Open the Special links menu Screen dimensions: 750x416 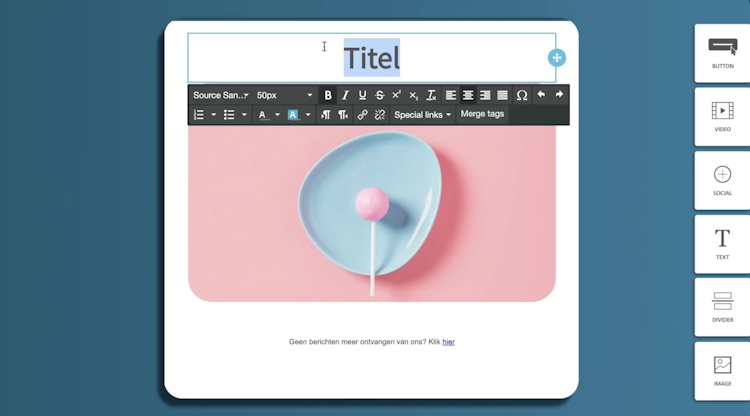click(422, 115)
